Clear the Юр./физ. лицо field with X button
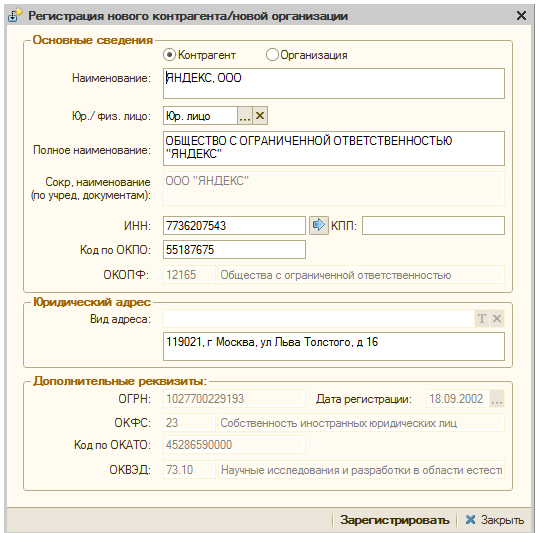This screenshot has height=533, width=536. tap(260, 116)
